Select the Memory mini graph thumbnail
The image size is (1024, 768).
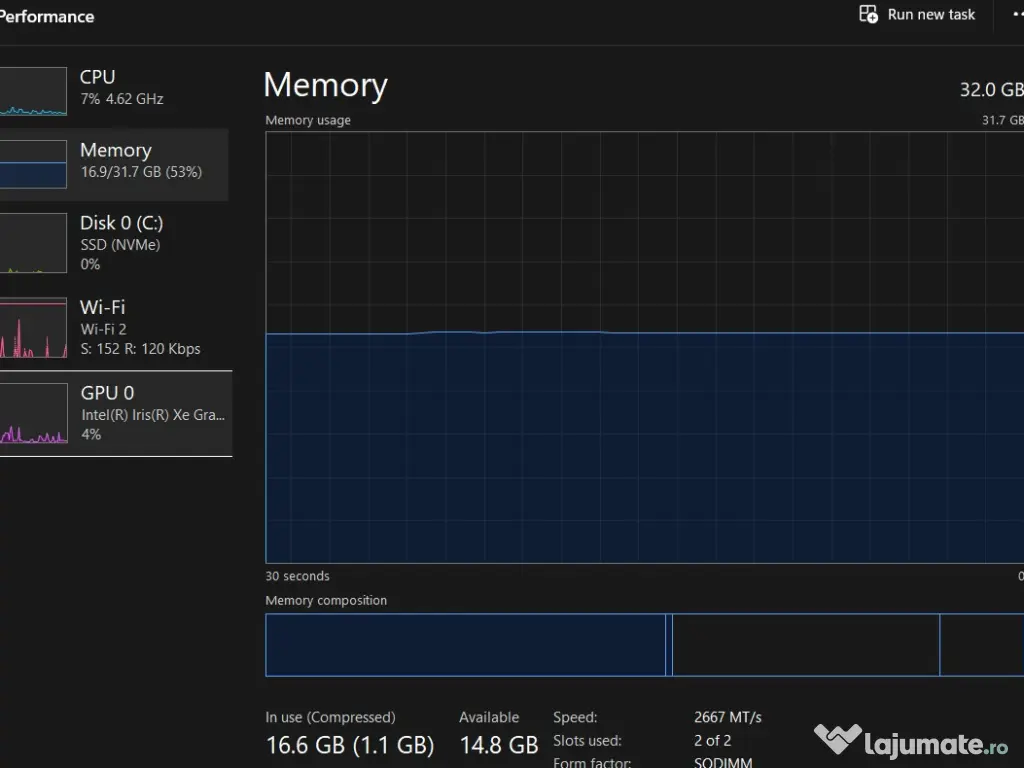tap(33, 165)
